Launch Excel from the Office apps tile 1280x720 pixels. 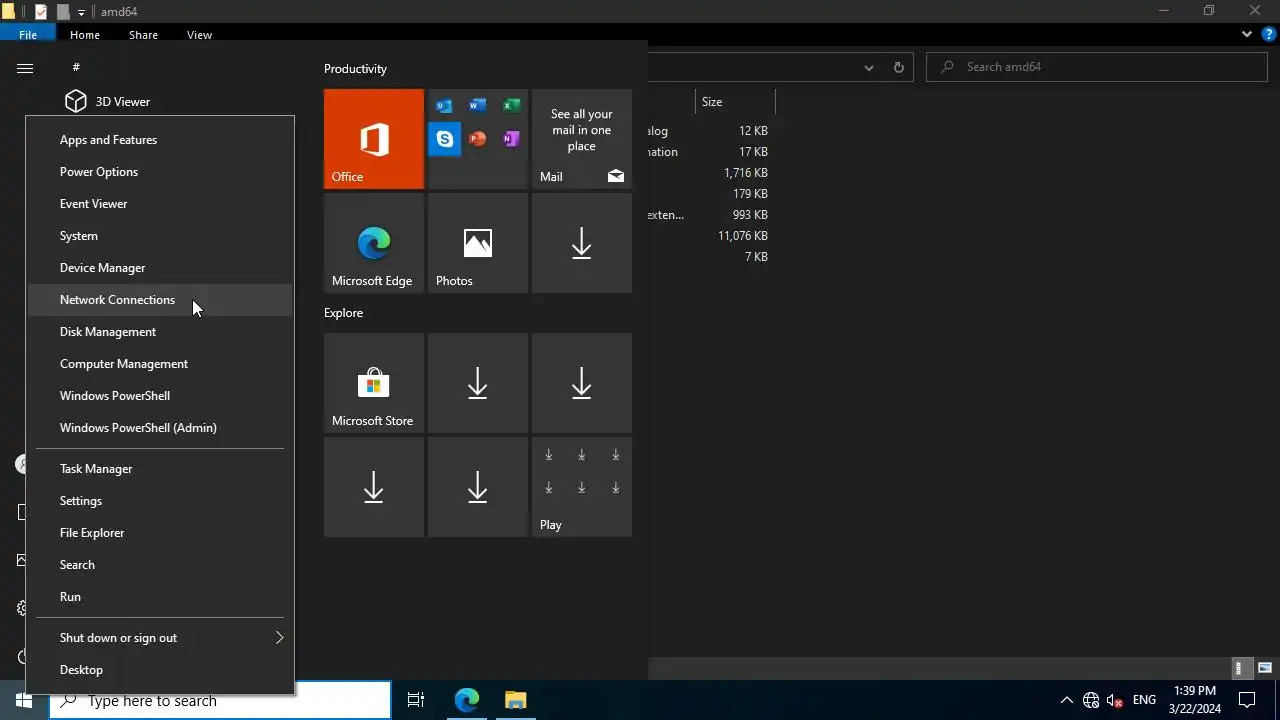click(511, 106)
